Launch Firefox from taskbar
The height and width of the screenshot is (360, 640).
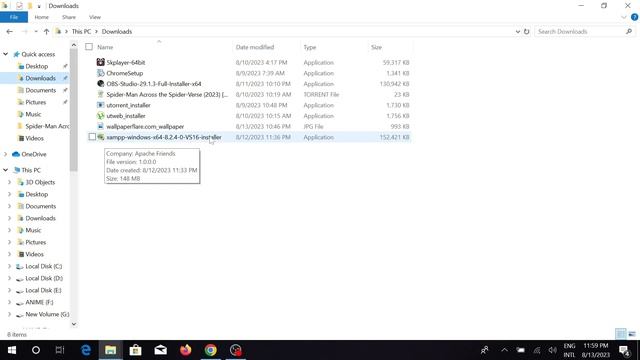pos(186,350)
